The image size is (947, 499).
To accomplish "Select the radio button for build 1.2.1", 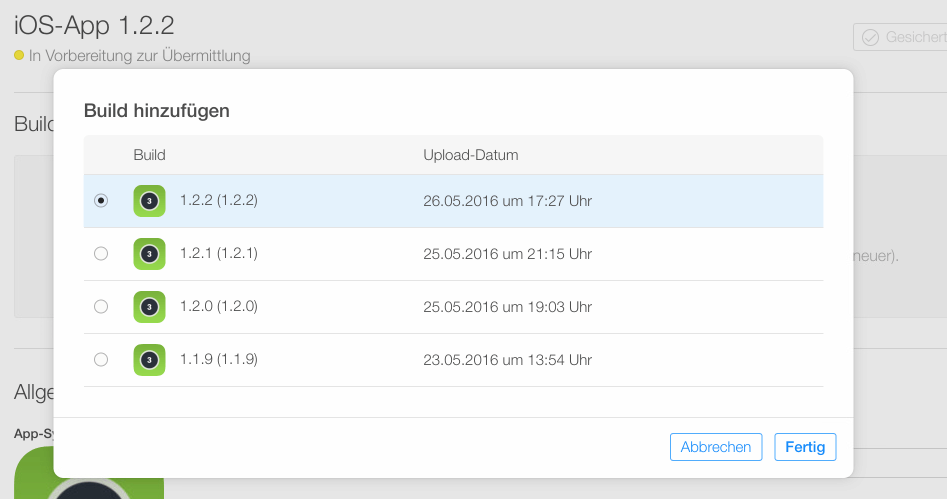I will click(101, 254).
